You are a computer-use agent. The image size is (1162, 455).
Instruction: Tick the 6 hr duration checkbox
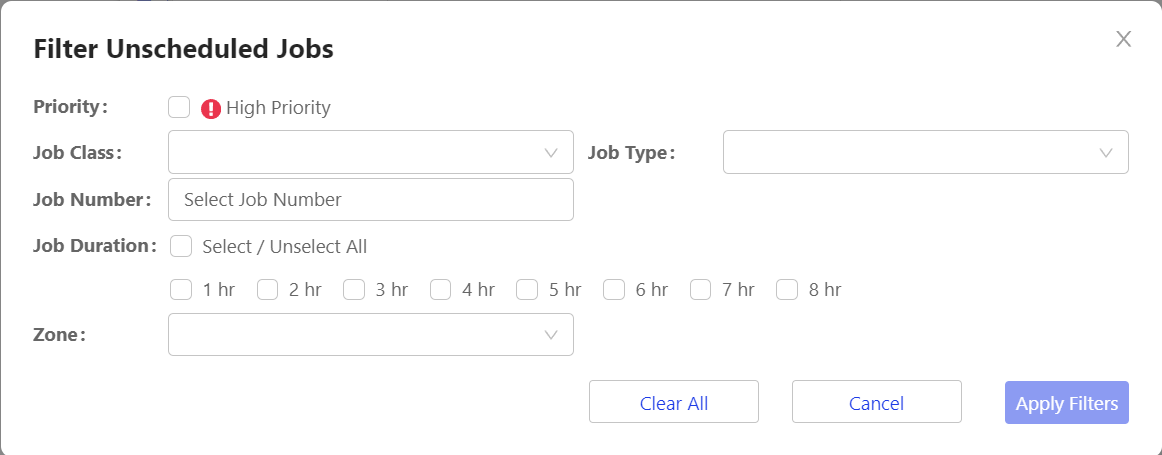pos(614,289)
